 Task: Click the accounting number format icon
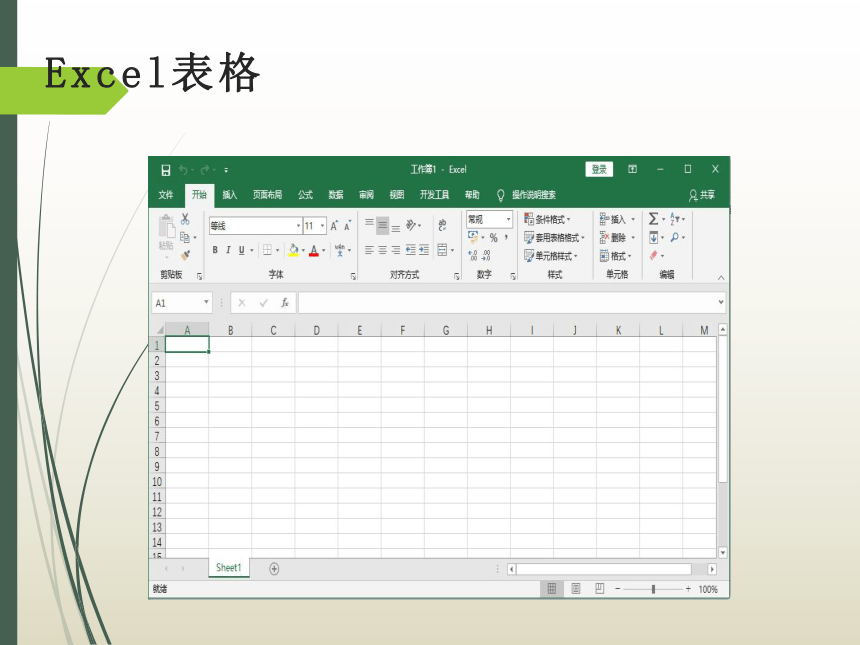473,237
